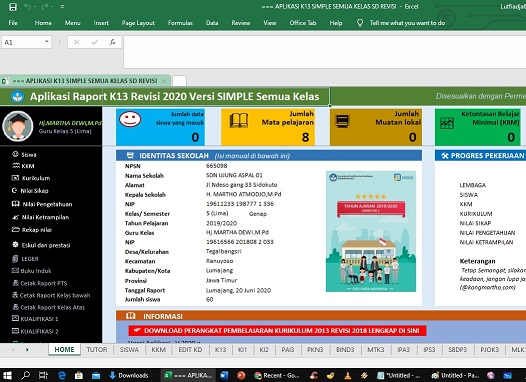Click the Name Box showing A1
The width and height of the screenshot is (526, 382).
coord(23,42)
